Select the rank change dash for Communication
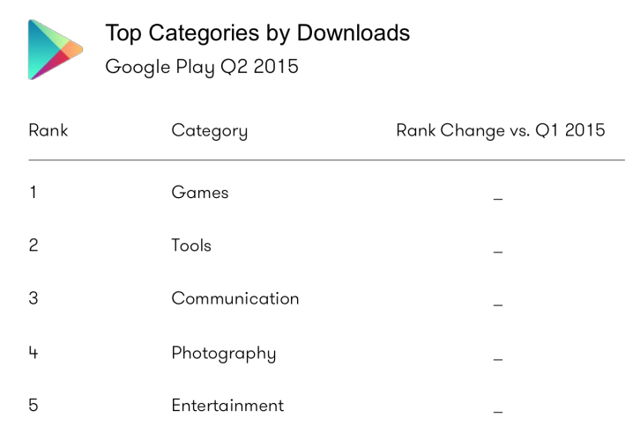 [x=498, y=305]
